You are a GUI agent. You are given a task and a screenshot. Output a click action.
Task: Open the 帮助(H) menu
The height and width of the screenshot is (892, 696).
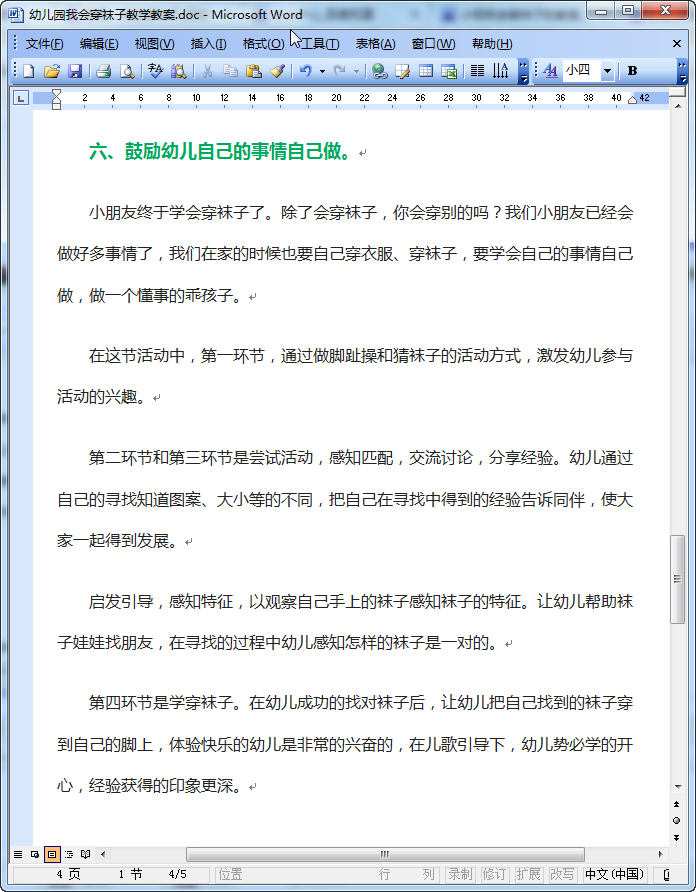coord(492,44)
